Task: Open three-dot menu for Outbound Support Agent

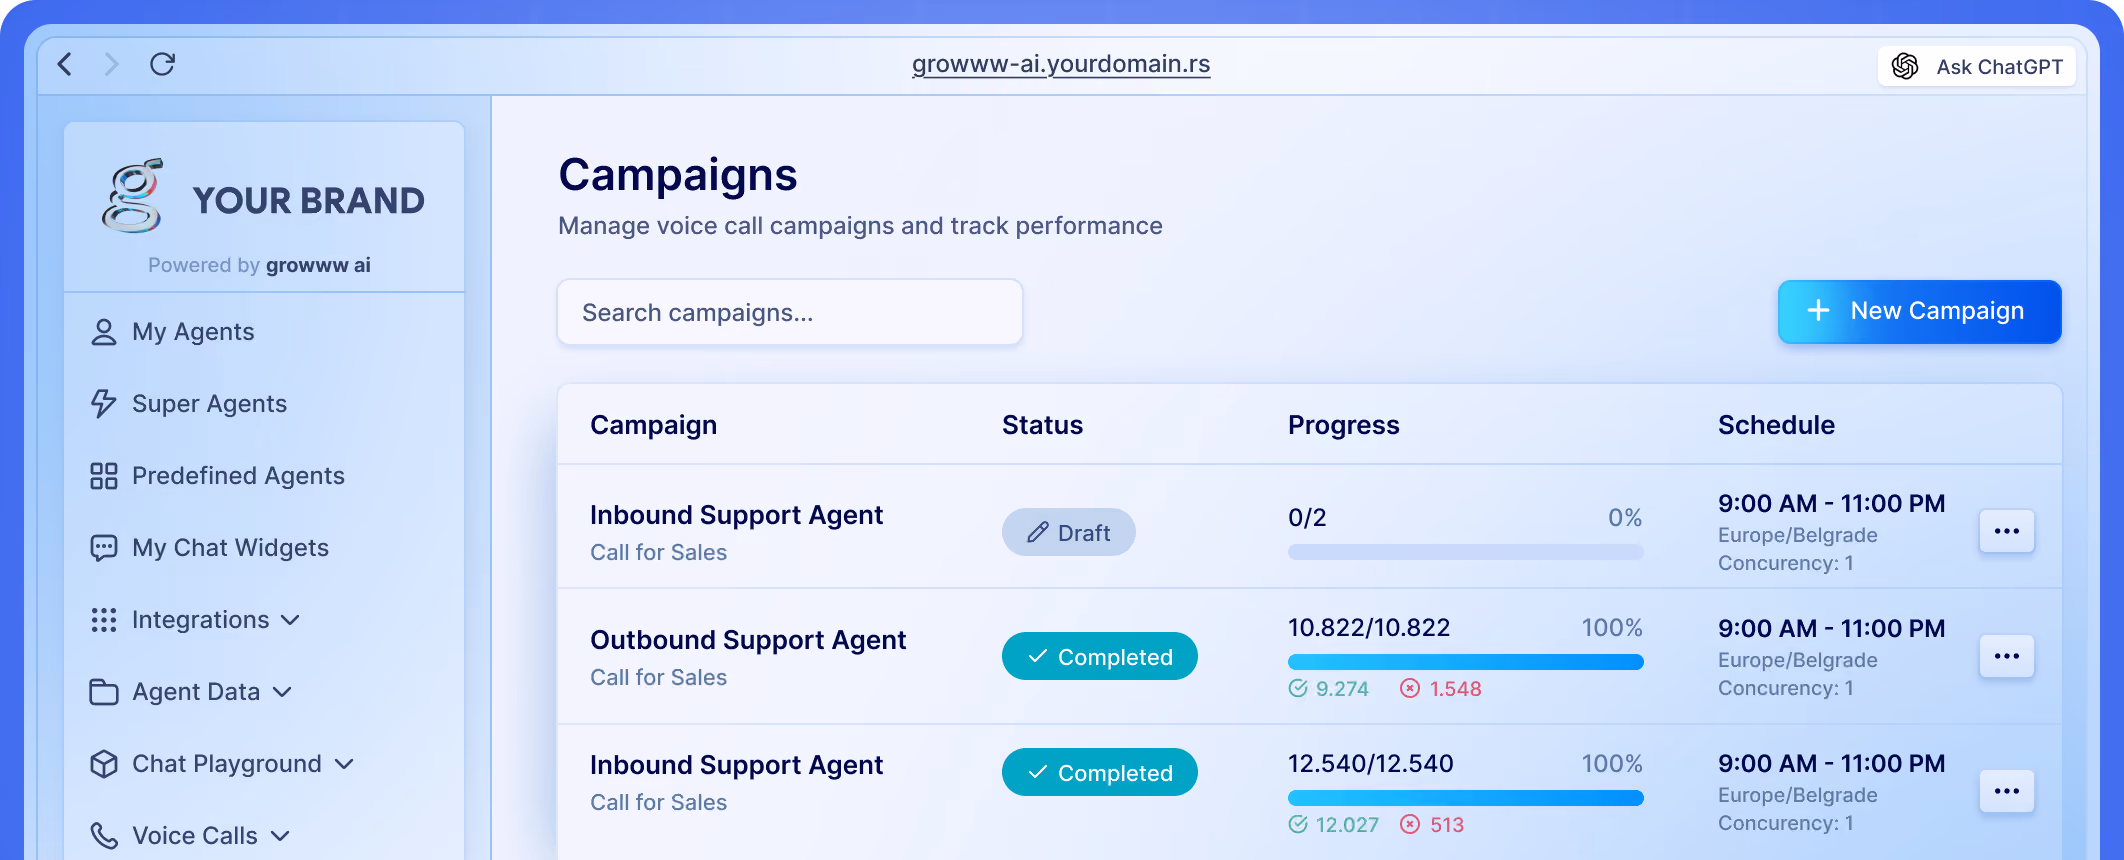Action: click(x=2007, y=656)
